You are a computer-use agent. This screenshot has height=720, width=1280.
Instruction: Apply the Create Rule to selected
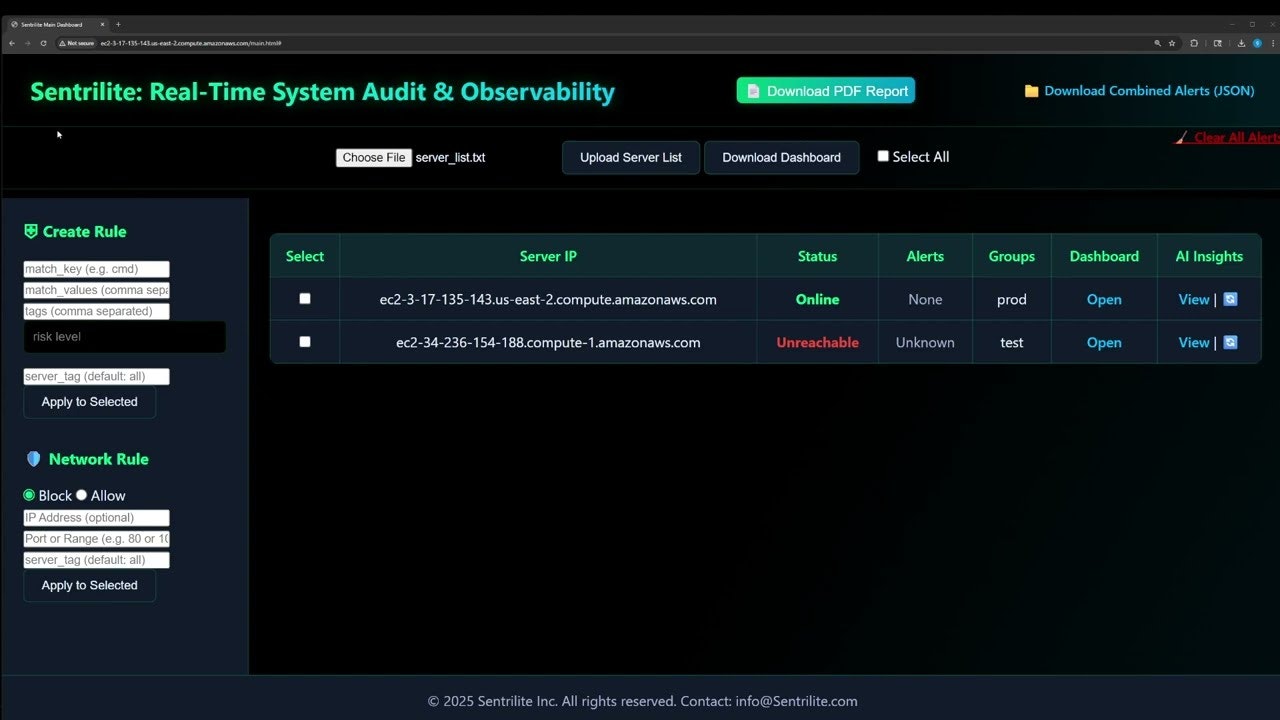tap(90, 402)
